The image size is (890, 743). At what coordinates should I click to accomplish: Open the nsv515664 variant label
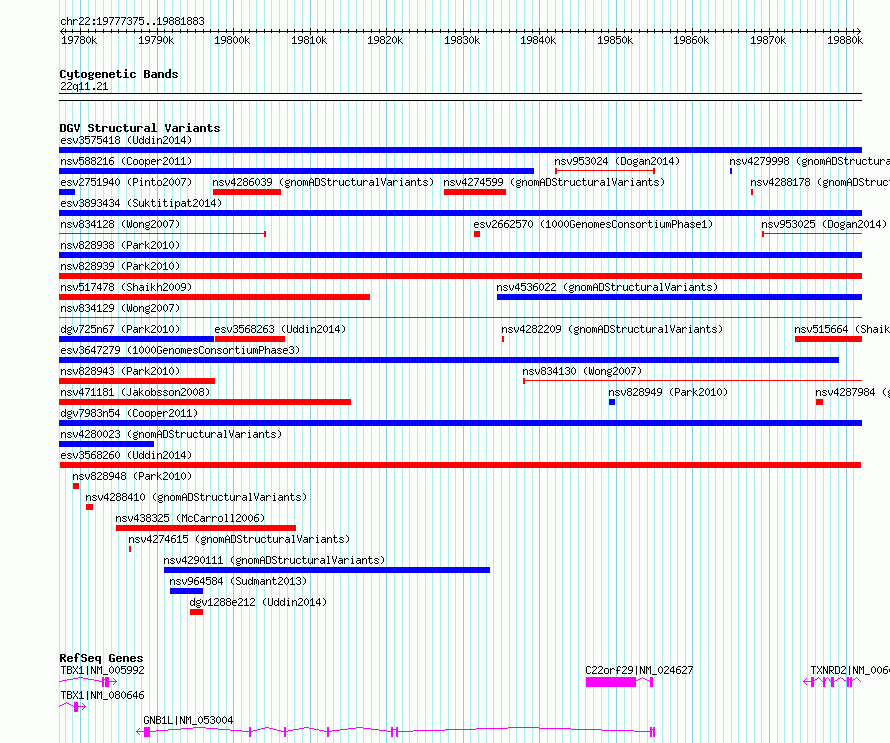842,329
